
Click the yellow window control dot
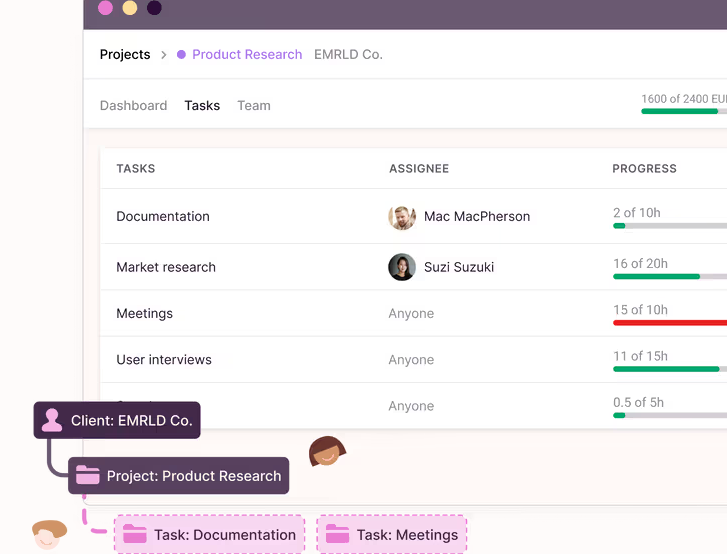(130, 8)
